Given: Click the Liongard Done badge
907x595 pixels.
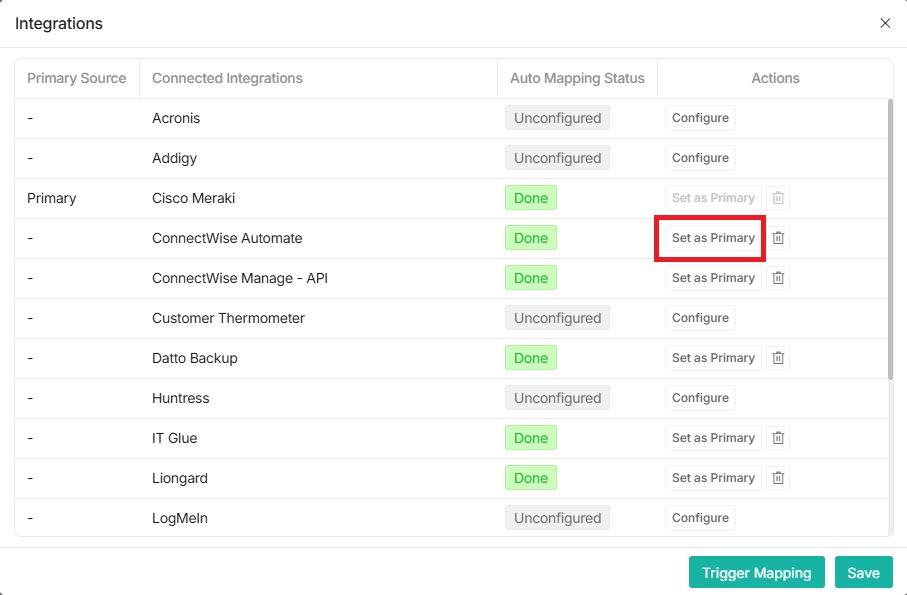Looking at the screenshot, I should pyautogui.click(x=530, y=478).
